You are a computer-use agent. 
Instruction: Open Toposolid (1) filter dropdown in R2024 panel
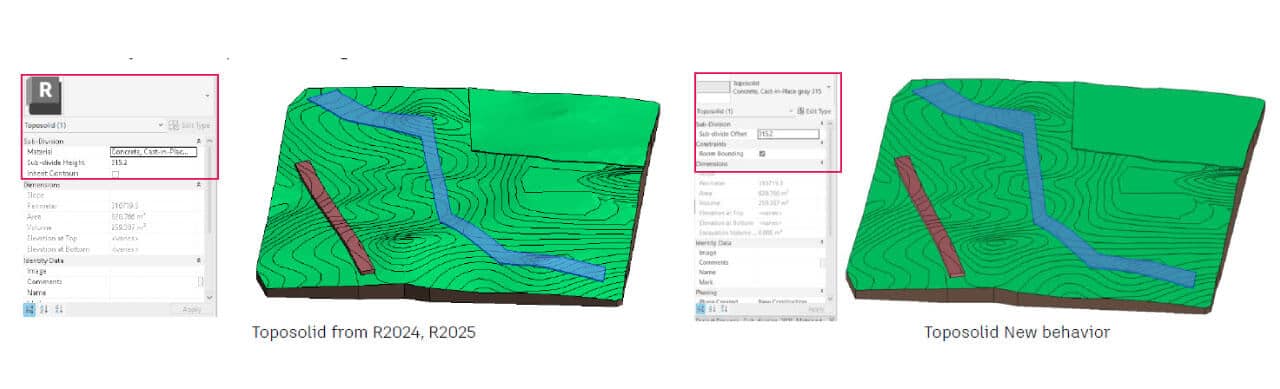pos(160,126)
